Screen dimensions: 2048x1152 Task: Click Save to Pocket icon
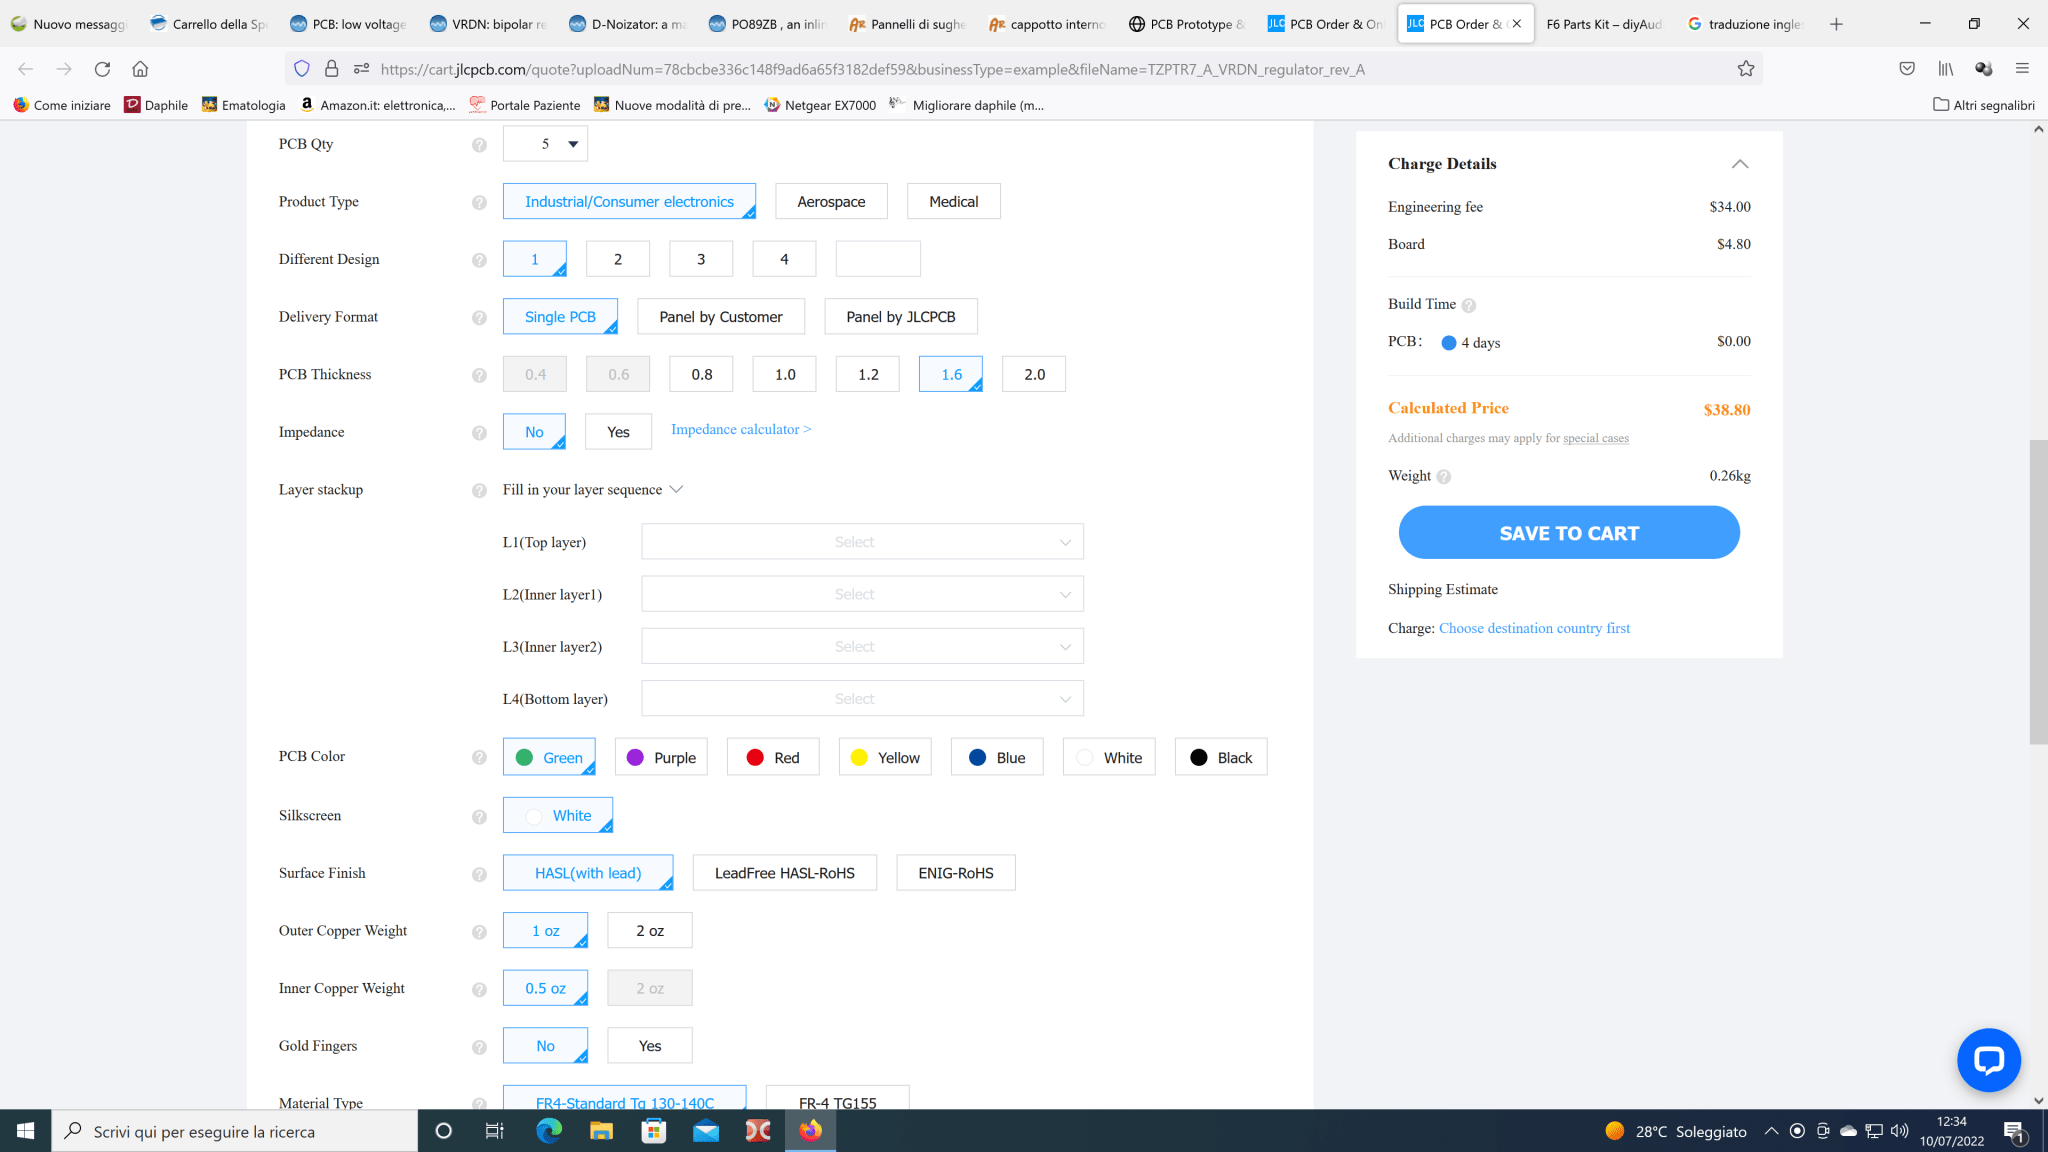point(1907,69)
